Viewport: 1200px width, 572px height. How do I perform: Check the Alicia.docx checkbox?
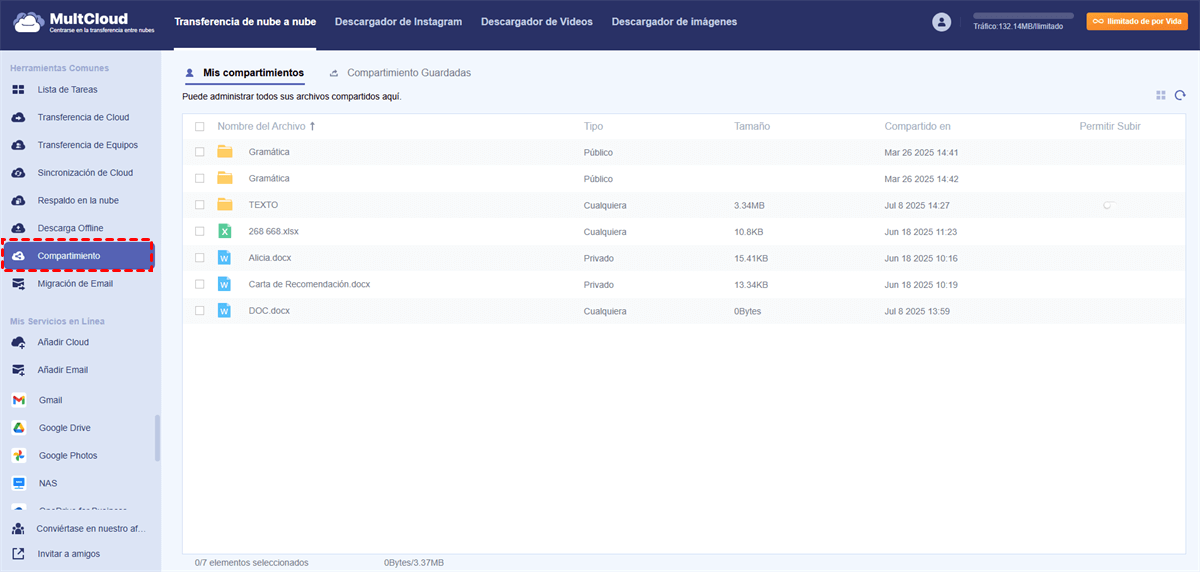point(200,258)
